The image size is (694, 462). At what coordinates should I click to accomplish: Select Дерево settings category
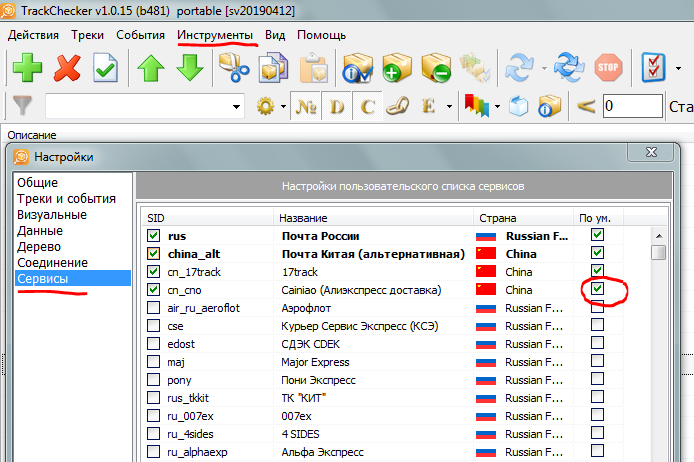pos(39,246)
